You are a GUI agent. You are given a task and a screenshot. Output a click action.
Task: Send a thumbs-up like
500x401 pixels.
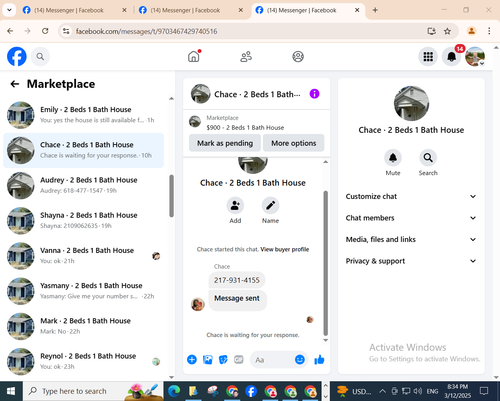click(x=319, y=359)
